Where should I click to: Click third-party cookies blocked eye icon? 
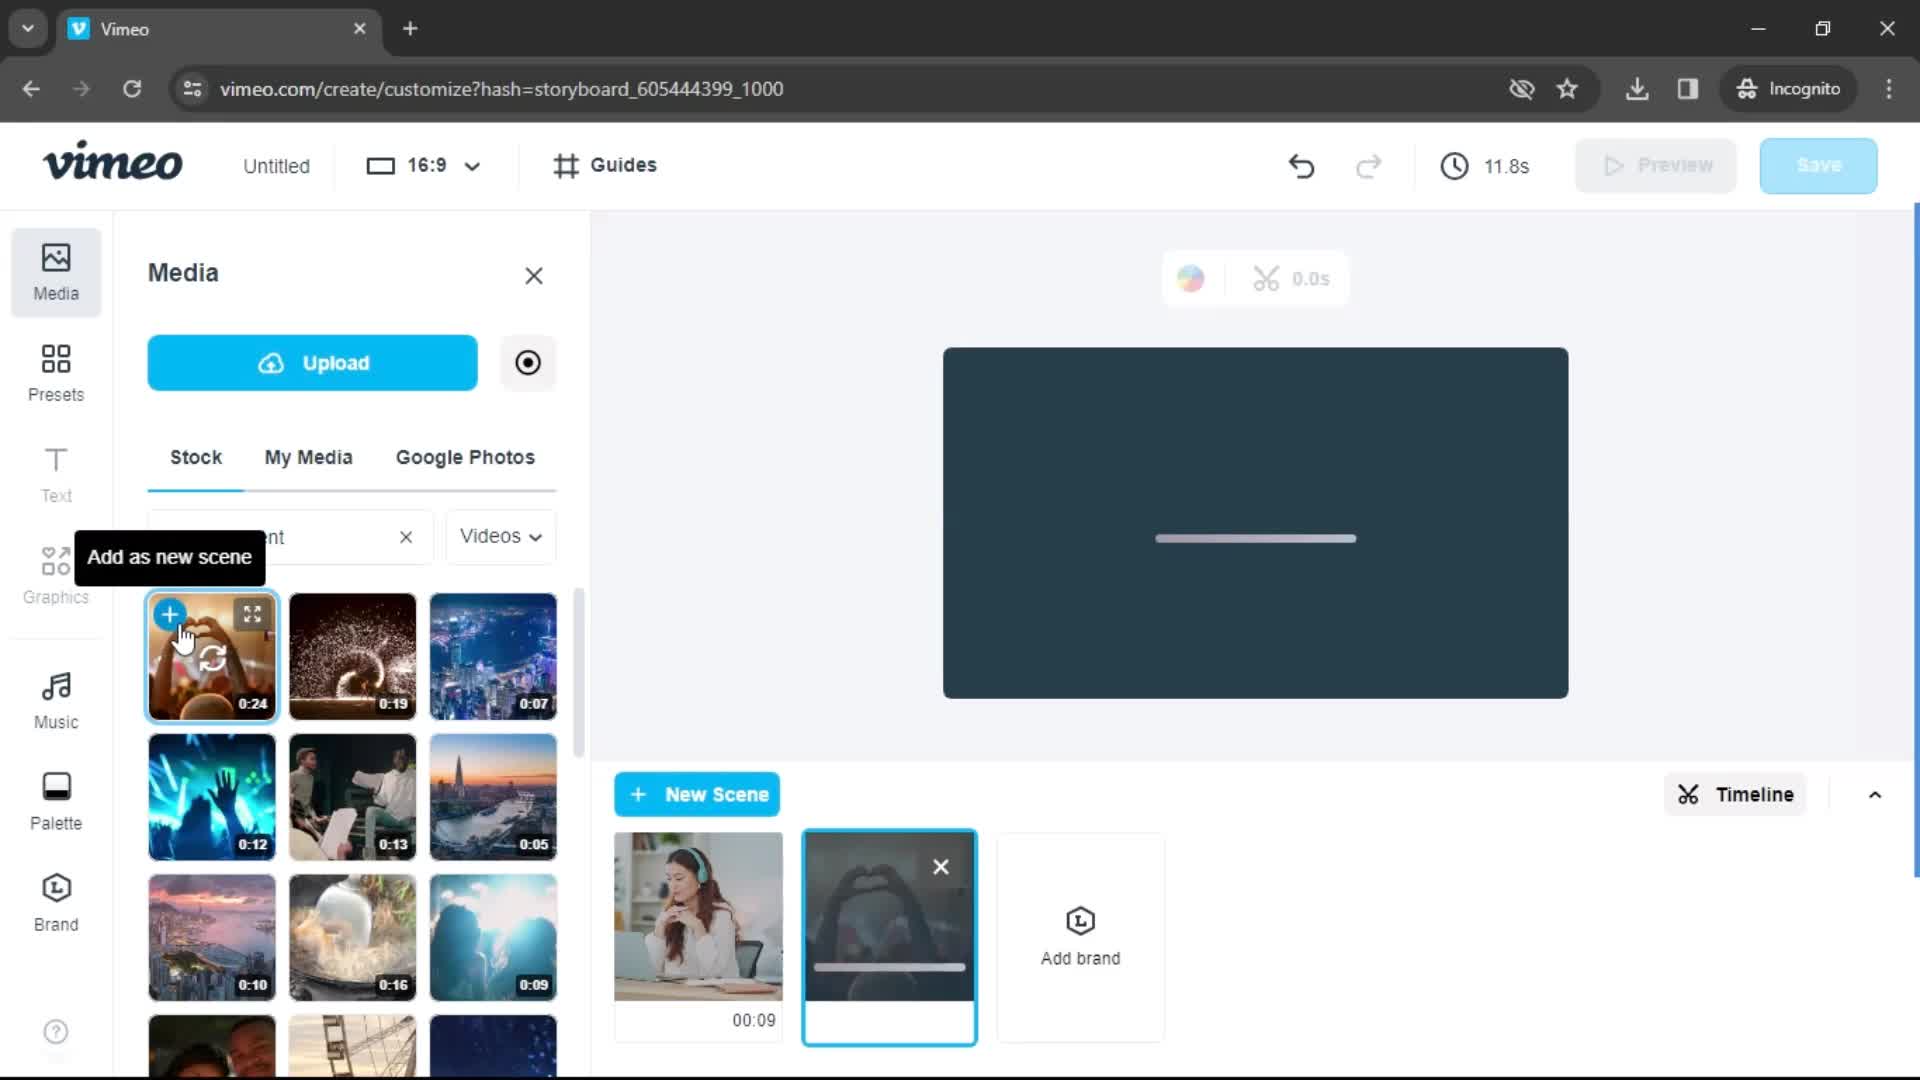[1521, 89]
